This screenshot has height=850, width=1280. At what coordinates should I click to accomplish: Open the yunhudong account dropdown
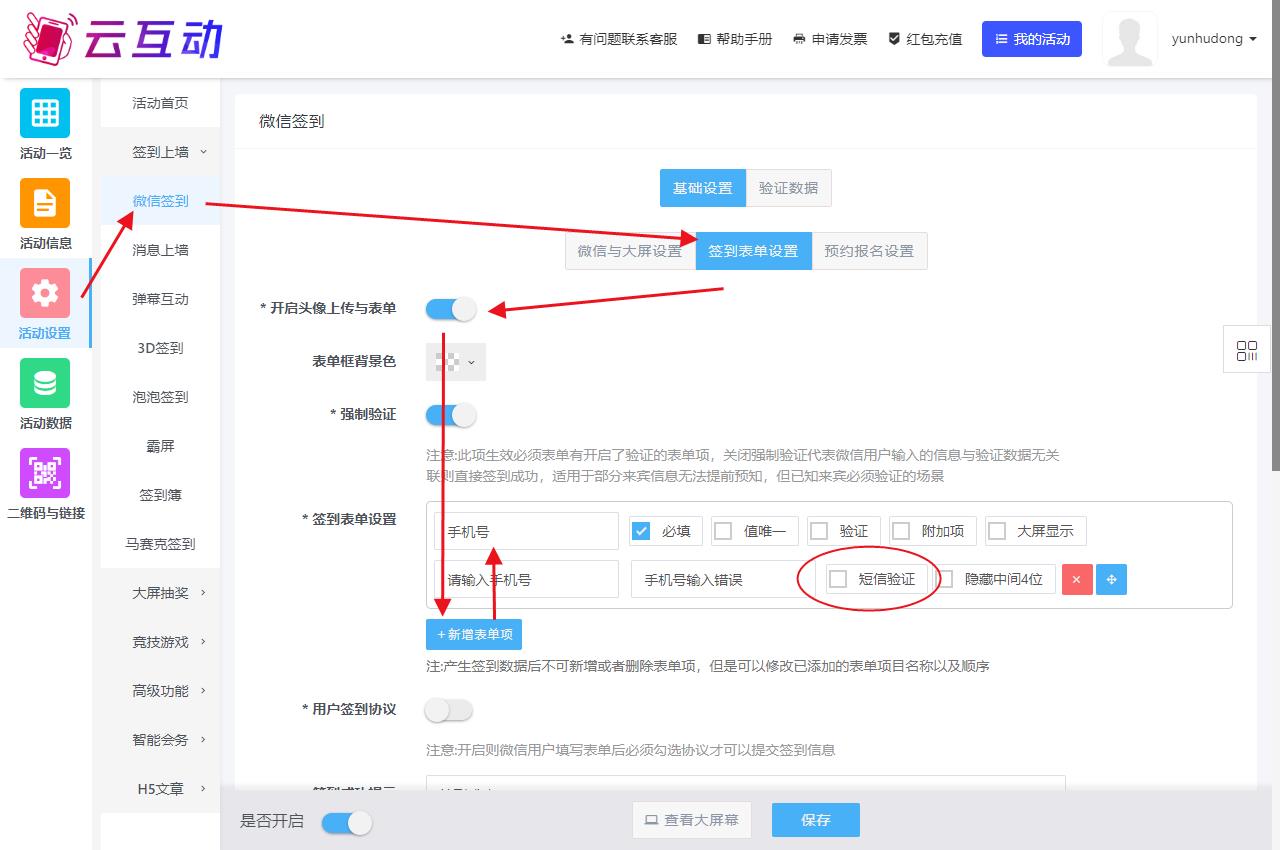coord(1213,39)
